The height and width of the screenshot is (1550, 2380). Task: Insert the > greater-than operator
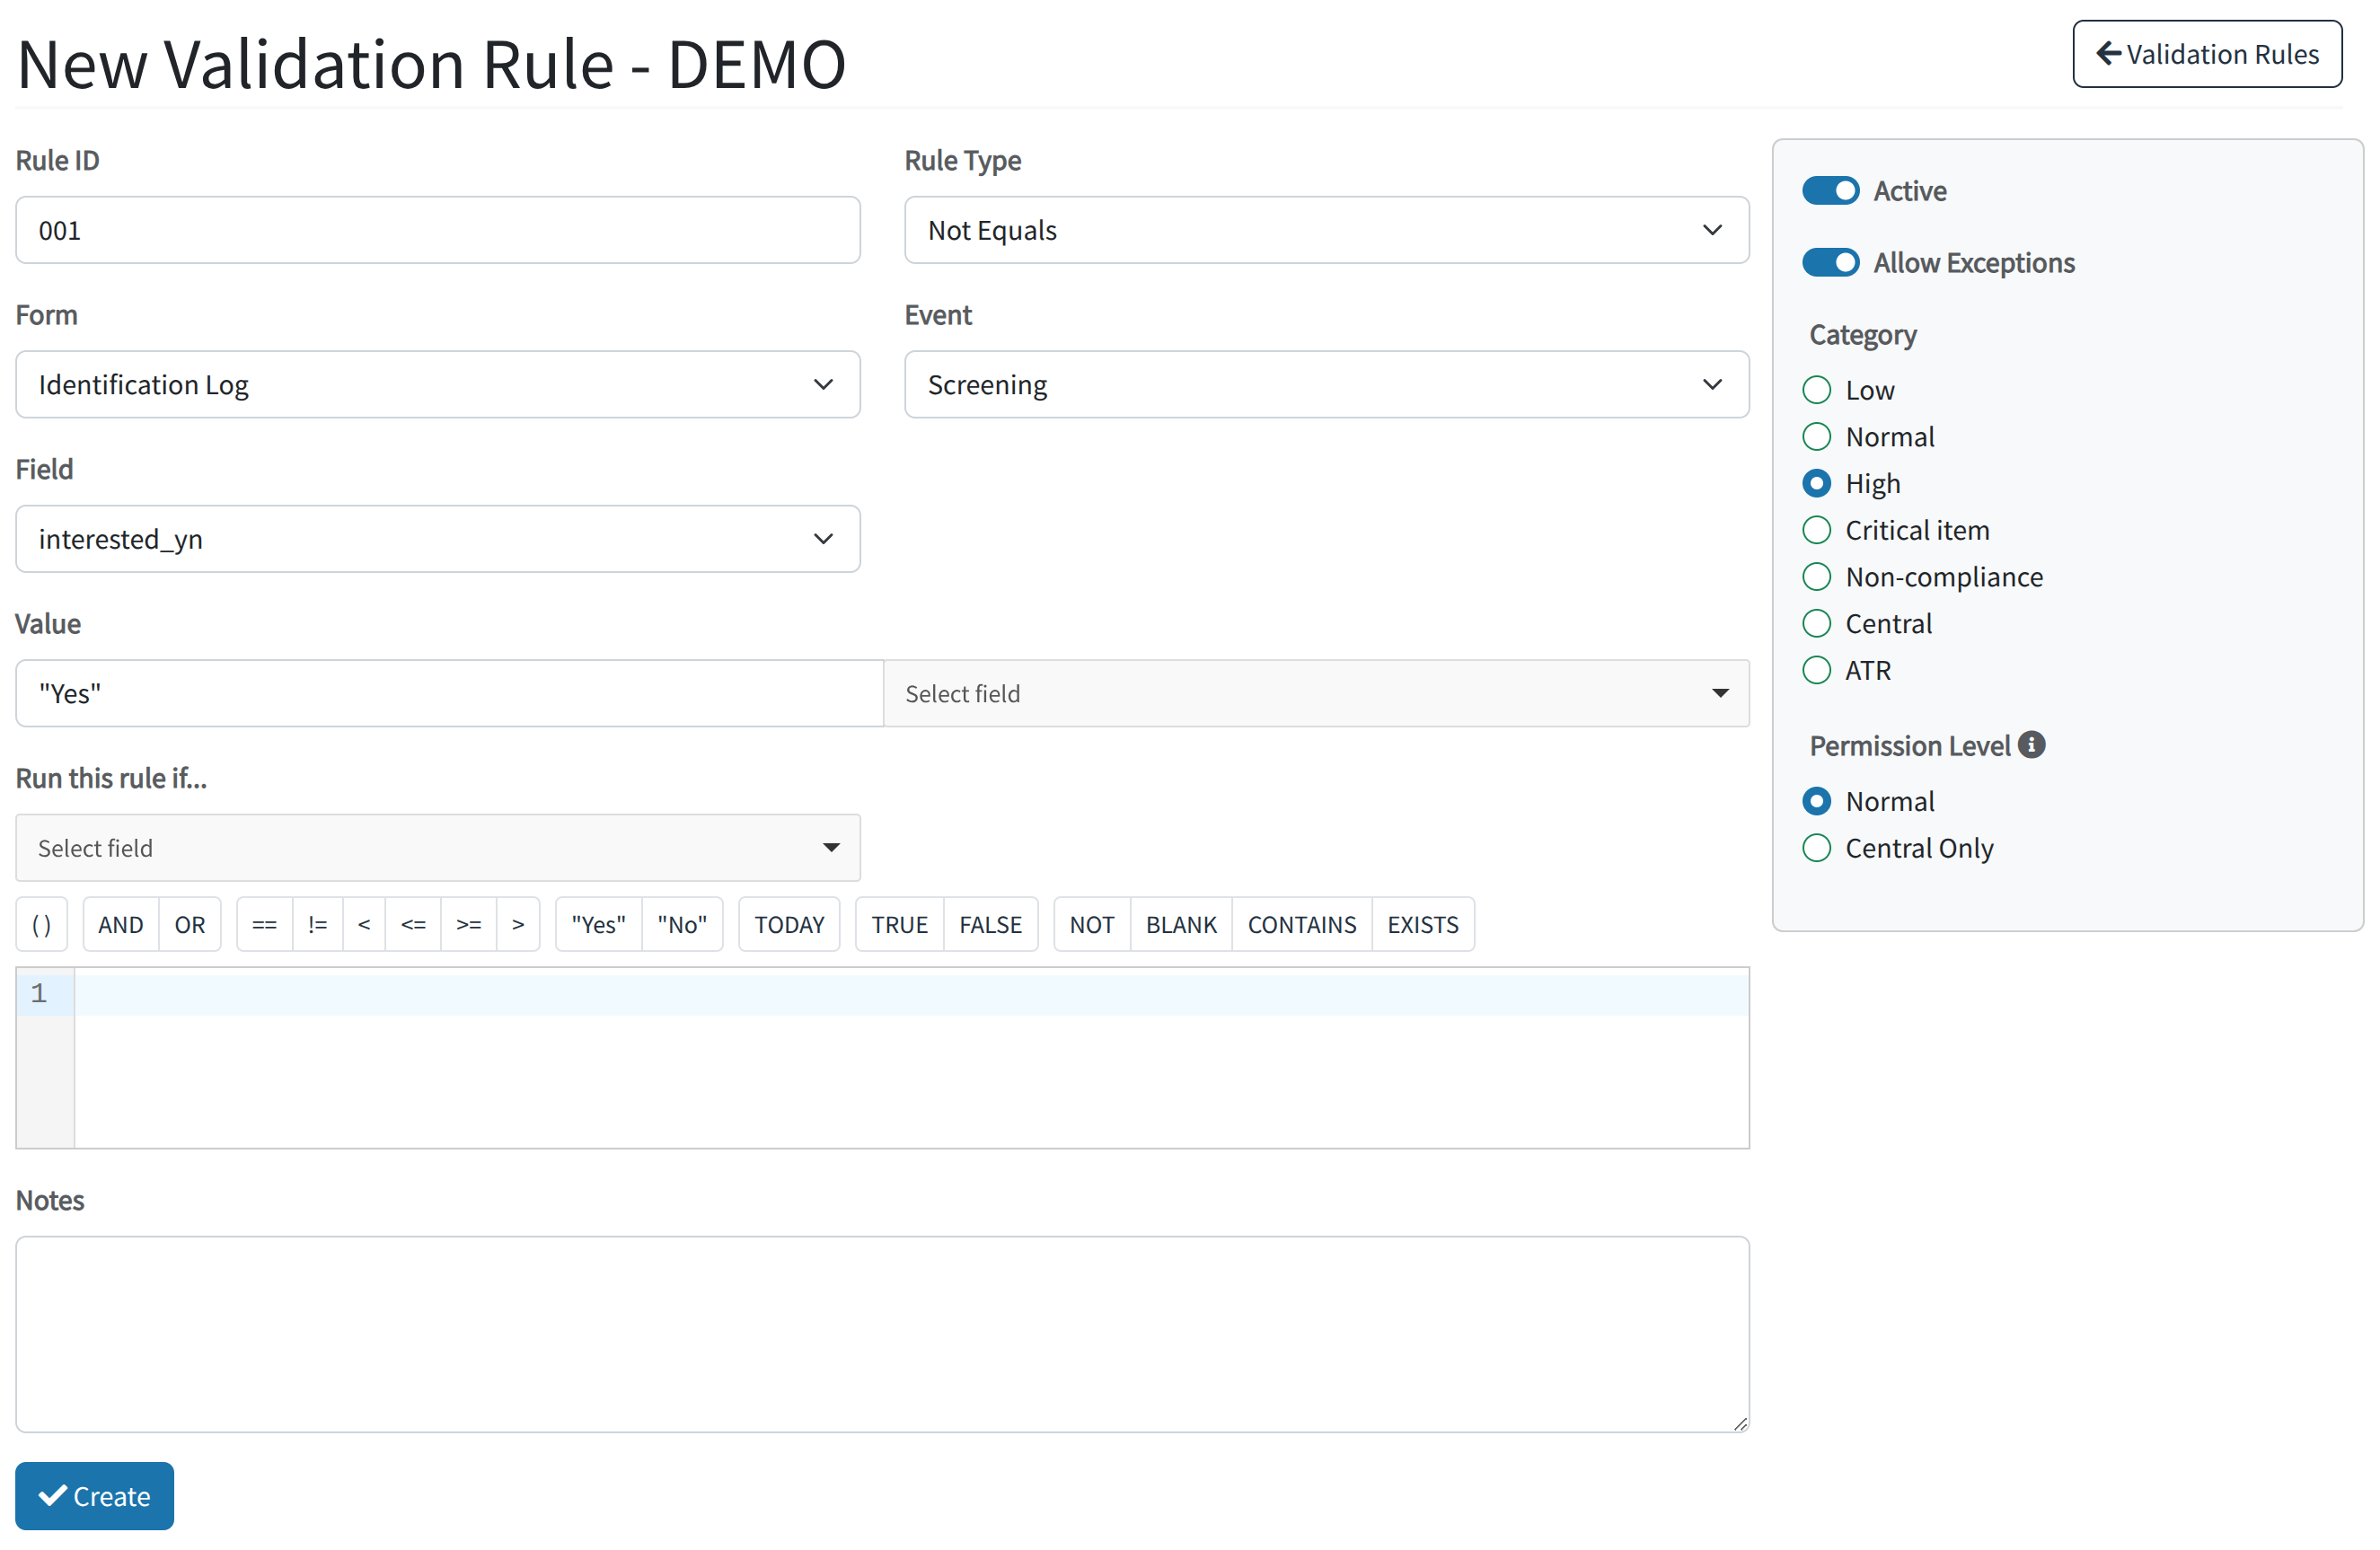click(518, 925)
